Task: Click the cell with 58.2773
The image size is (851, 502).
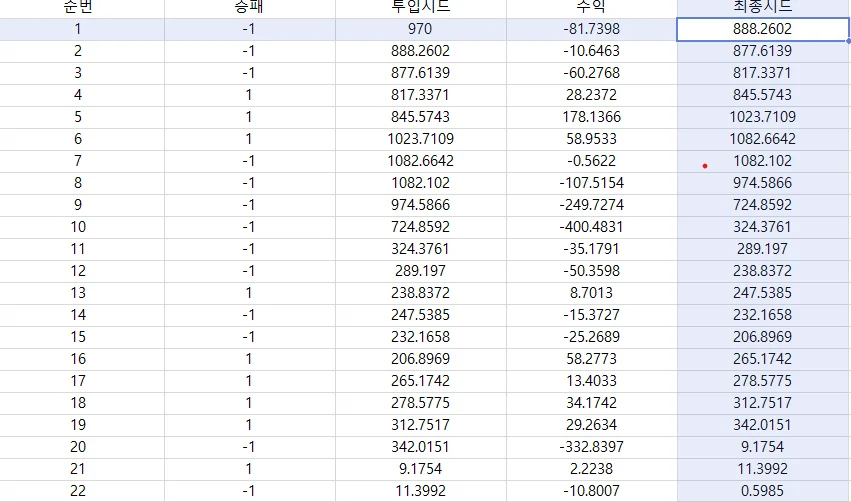Action: point(592,359)
